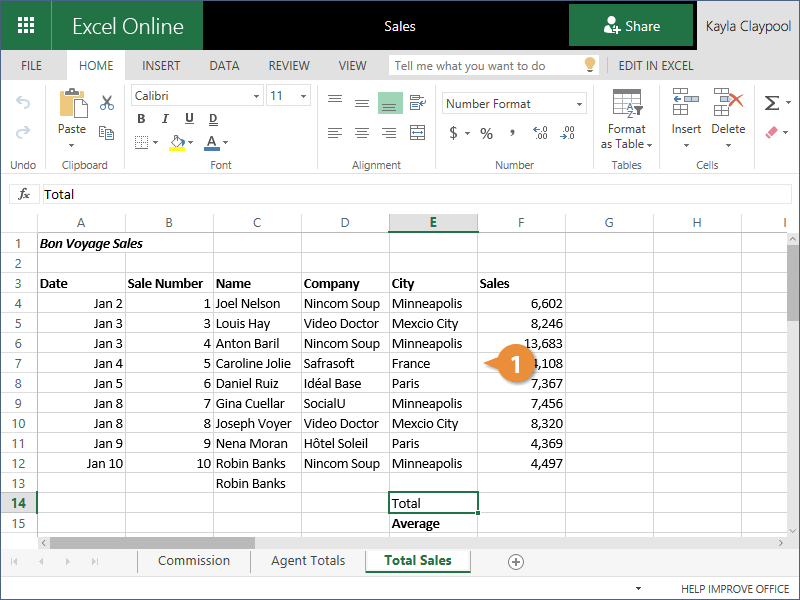Apply currency format with dollar sign icon
800x600 pixels.
tap(453, 133)
